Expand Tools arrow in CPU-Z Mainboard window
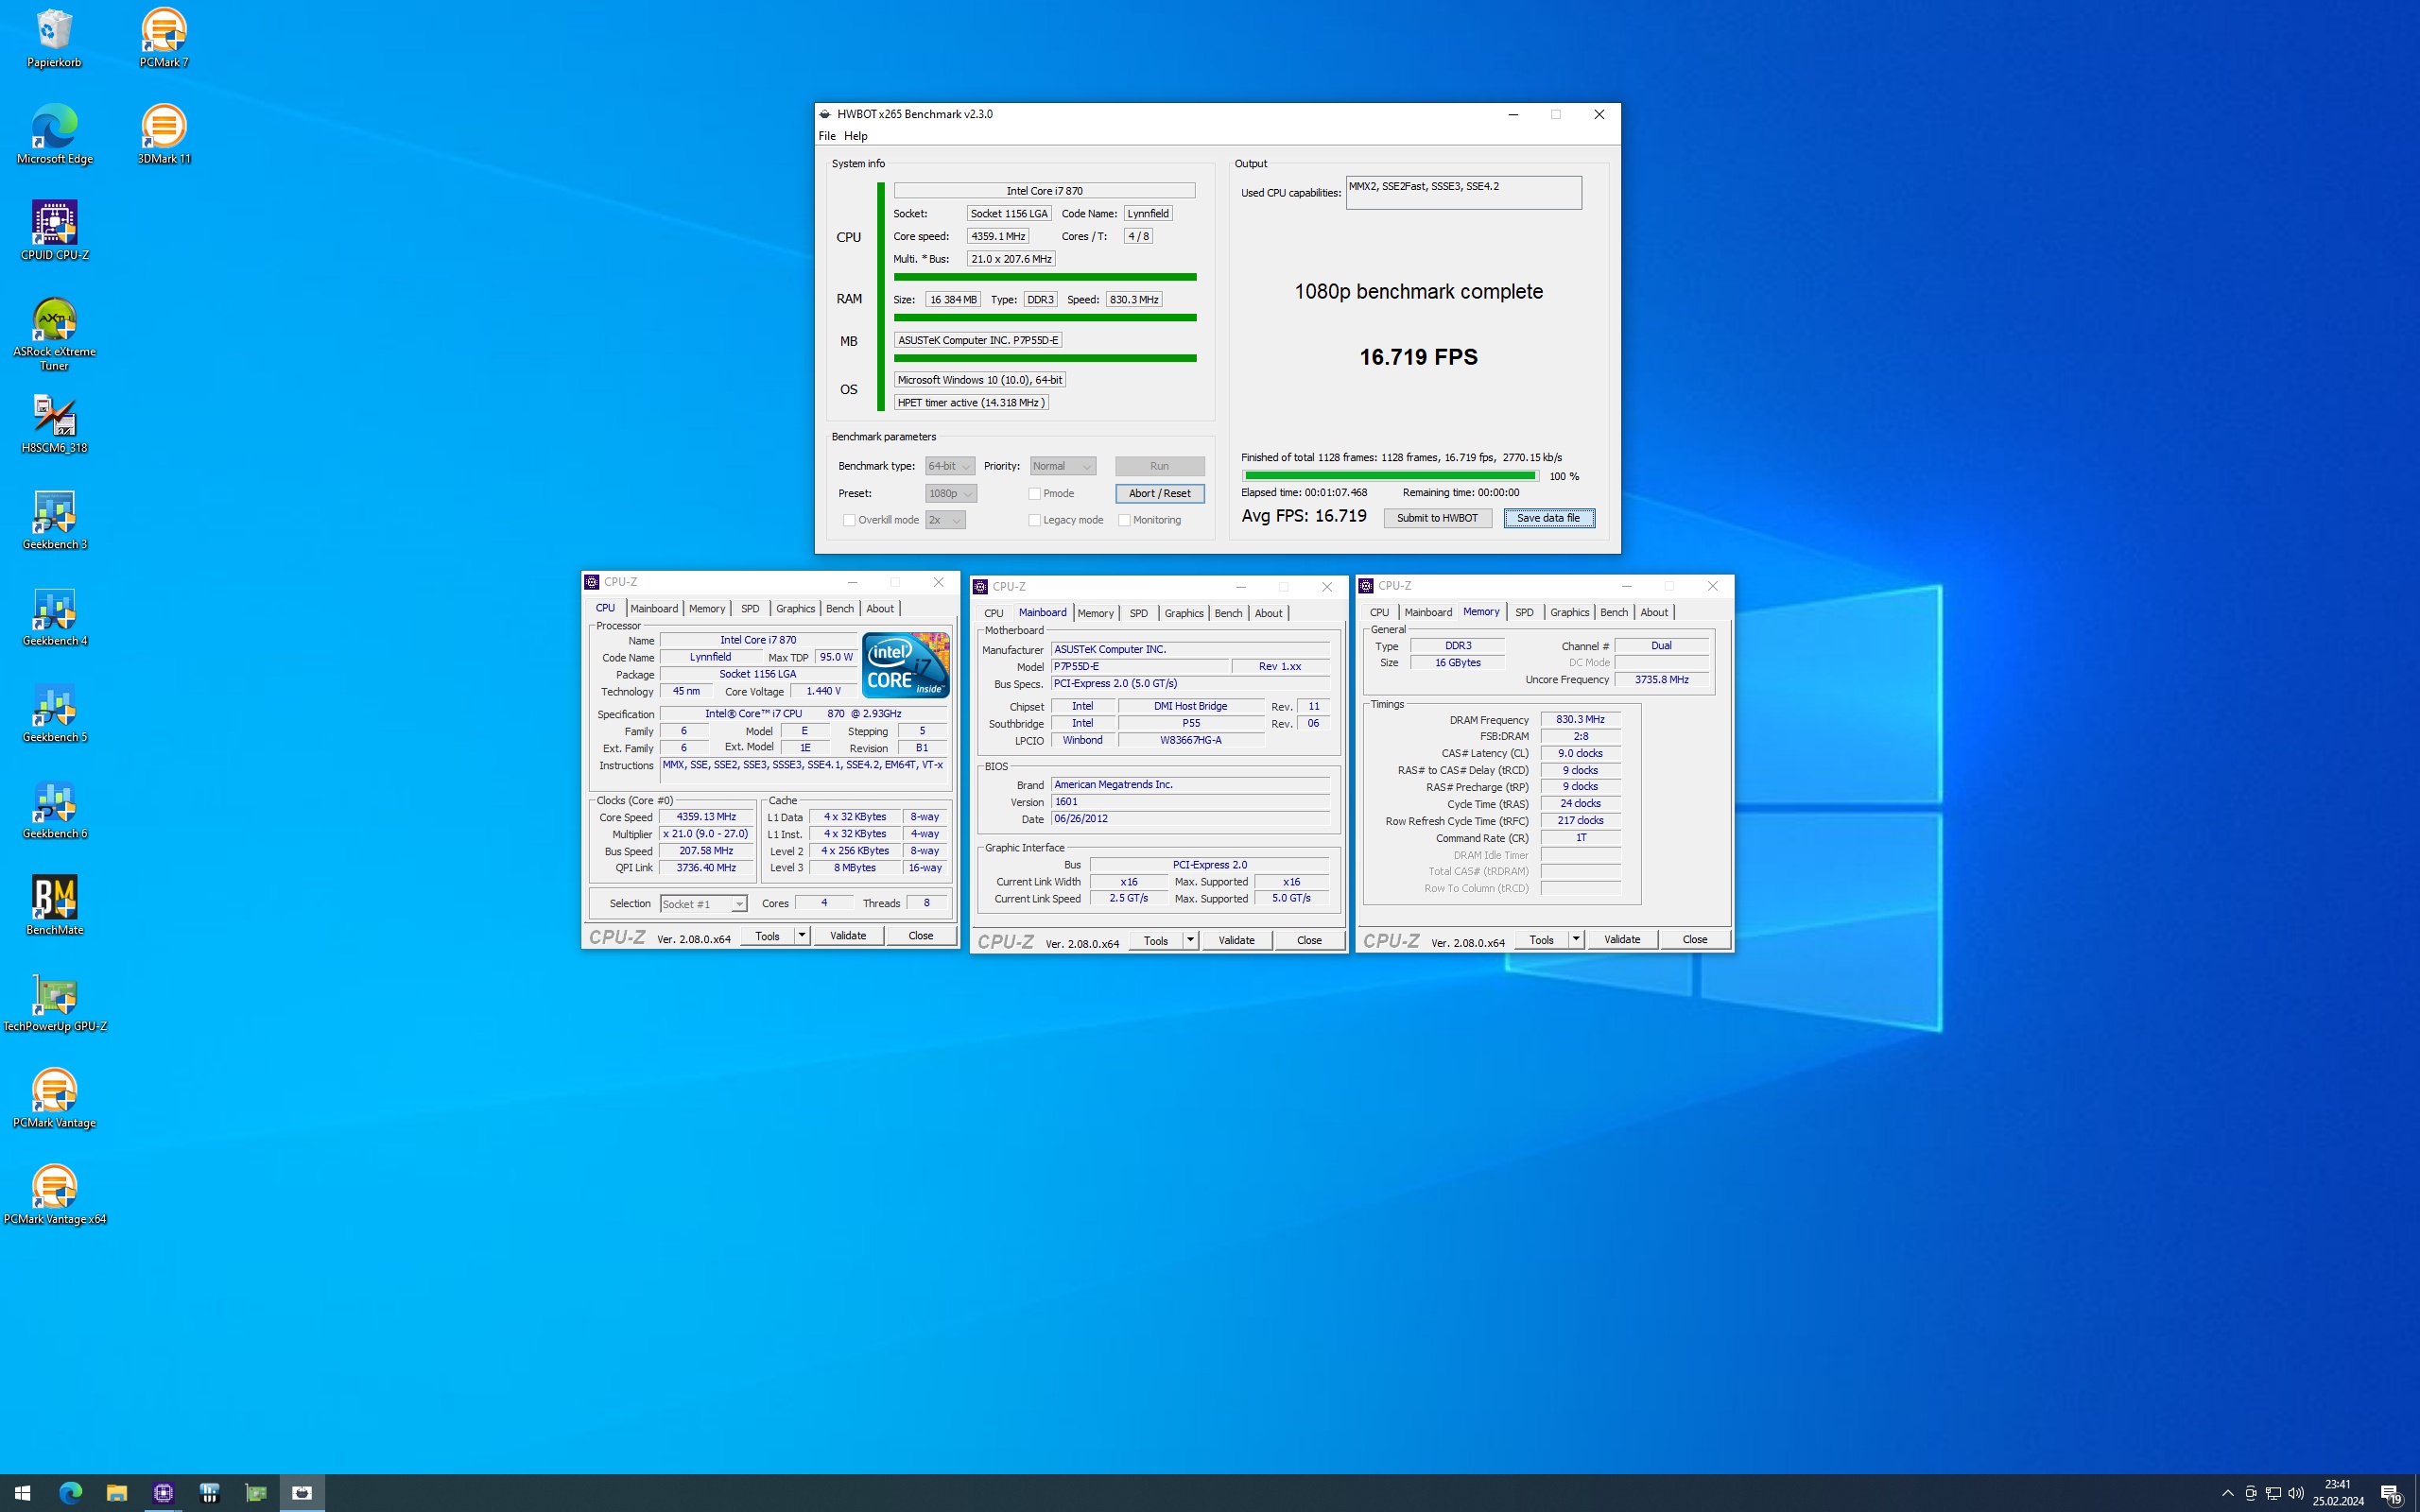 [x=1190, y=940]
